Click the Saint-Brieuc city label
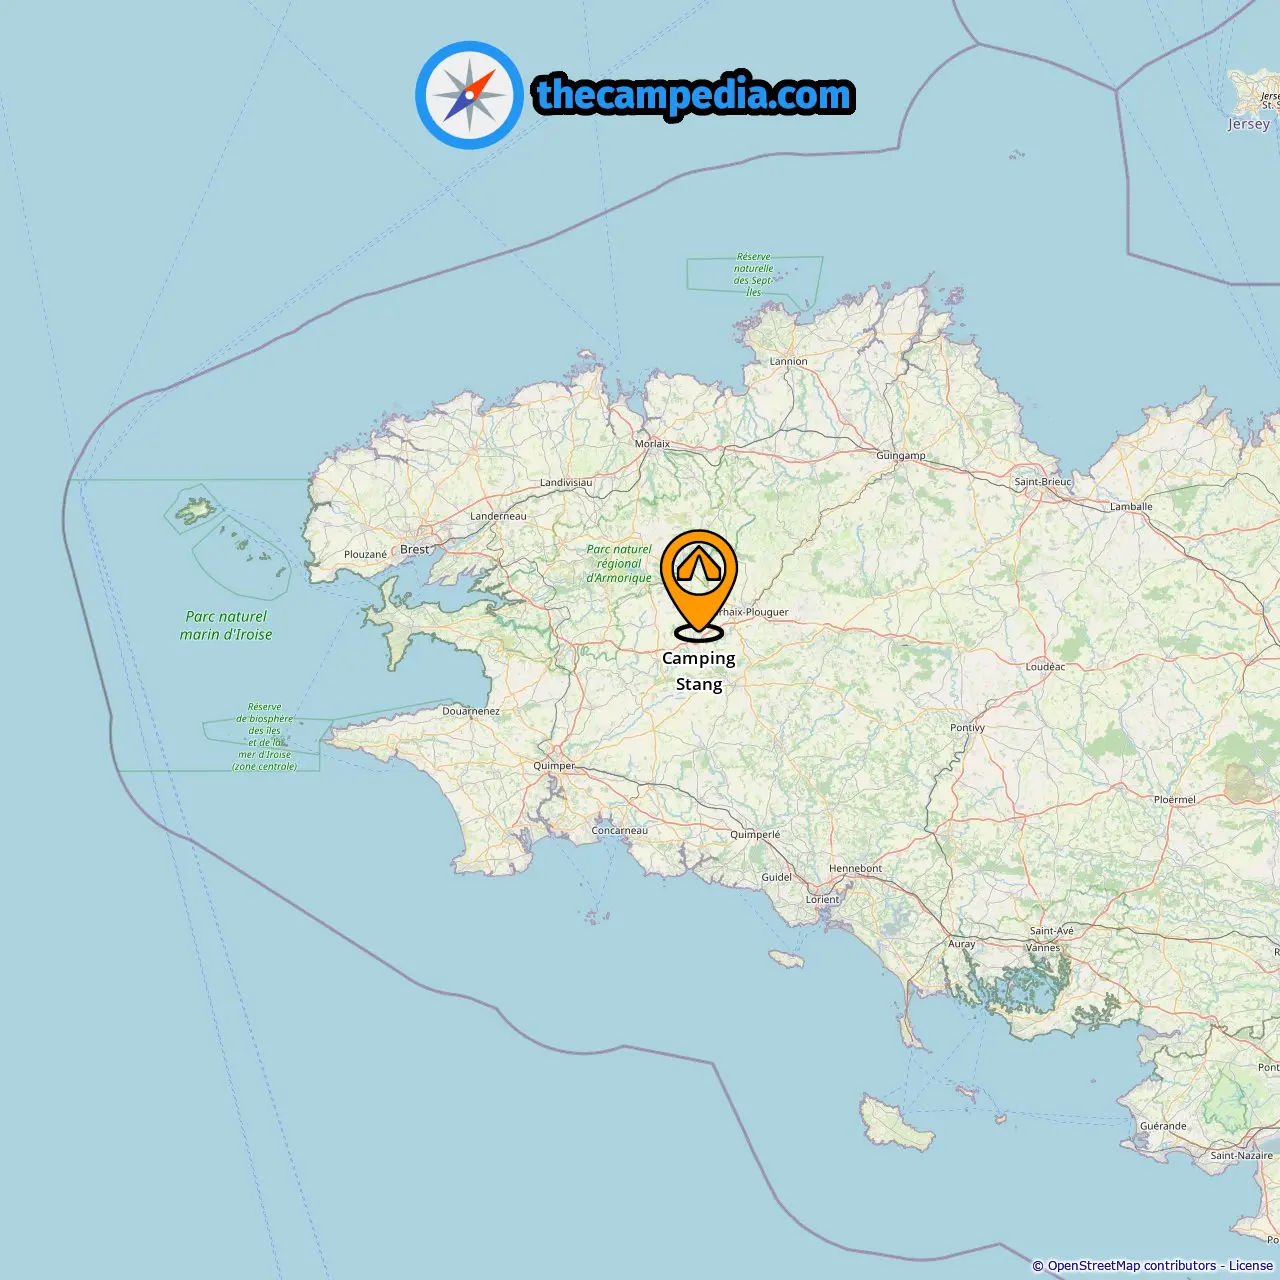The height and width of the screenshot is (1280, 1280). pyautogui.click(x=1043, y=481)
